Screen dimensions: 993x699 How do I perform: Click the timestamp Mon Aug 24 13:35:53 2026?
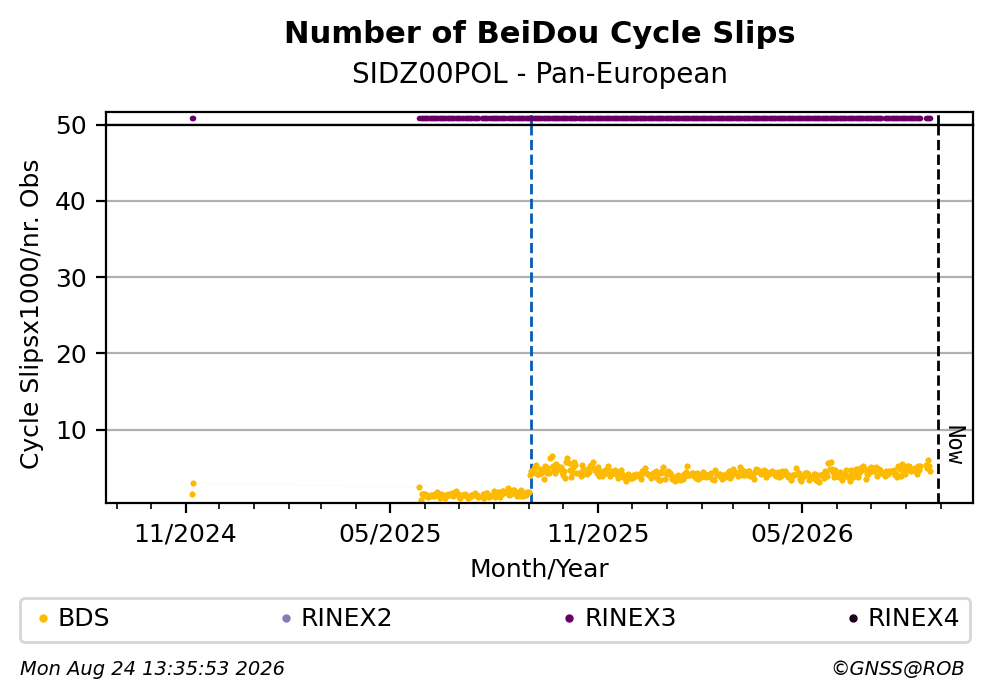[x=152, y=669]
